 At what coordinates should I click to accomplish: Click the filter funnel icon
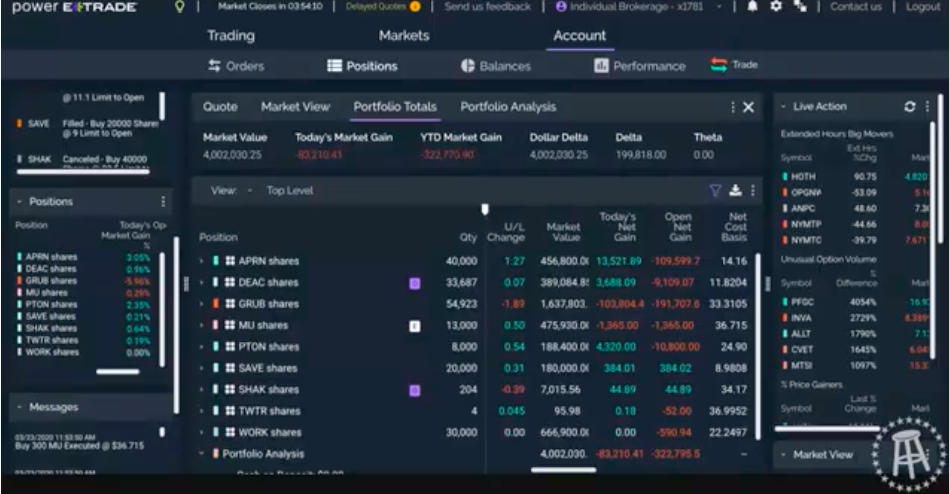tap(715, 191)
